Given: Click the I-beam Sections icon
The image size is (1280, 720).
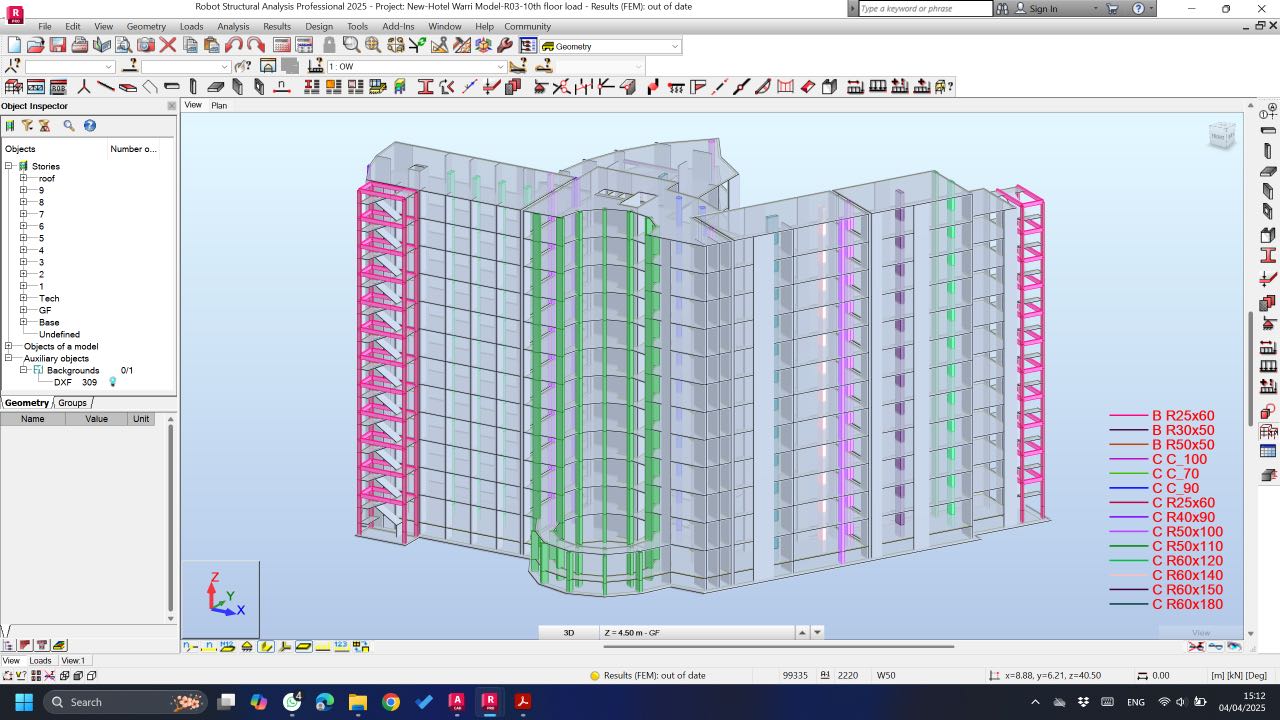Looking at the screenshot, I should coord(425,87).
